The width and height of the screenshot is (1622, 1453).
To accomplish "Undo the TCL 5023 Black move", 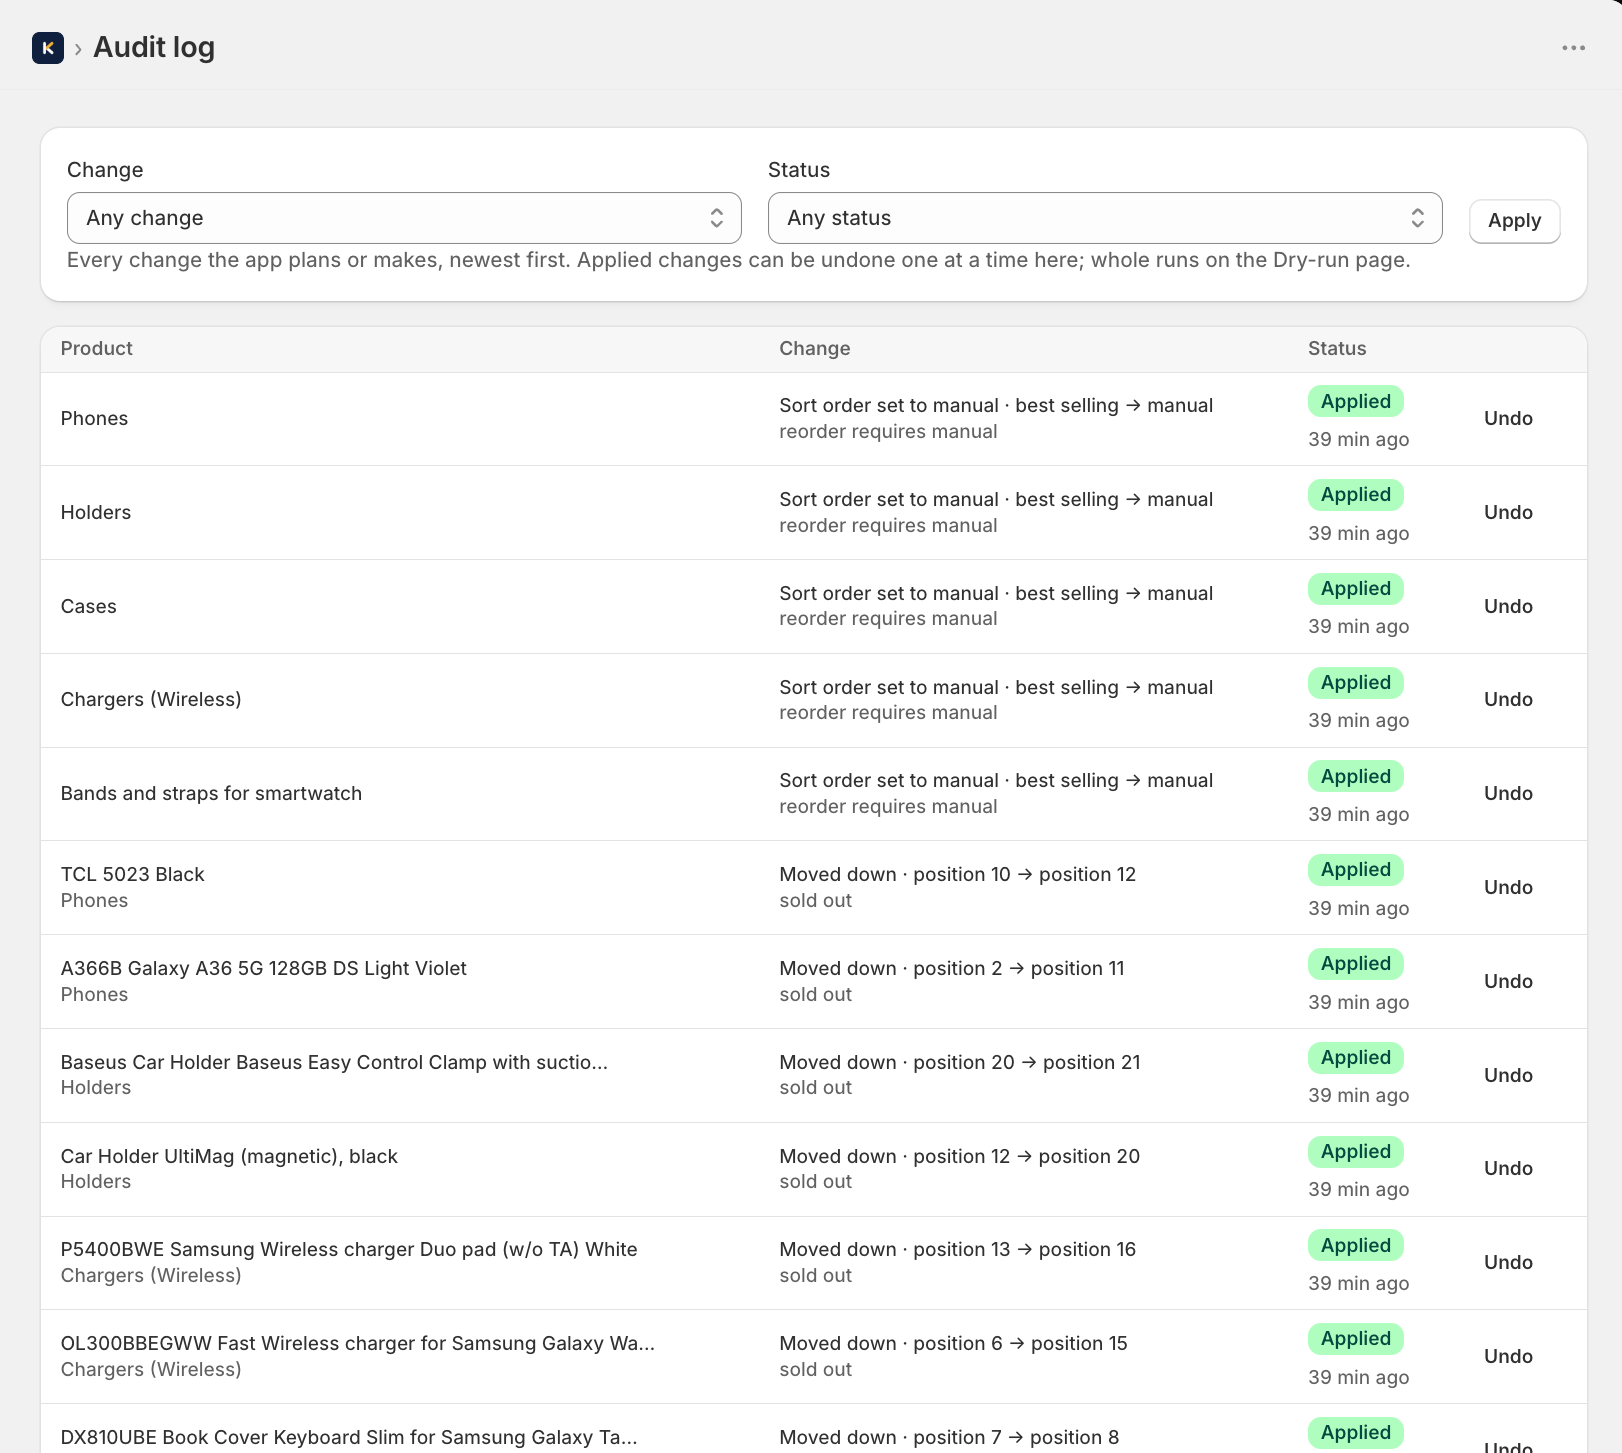I will coord(1508,888).
